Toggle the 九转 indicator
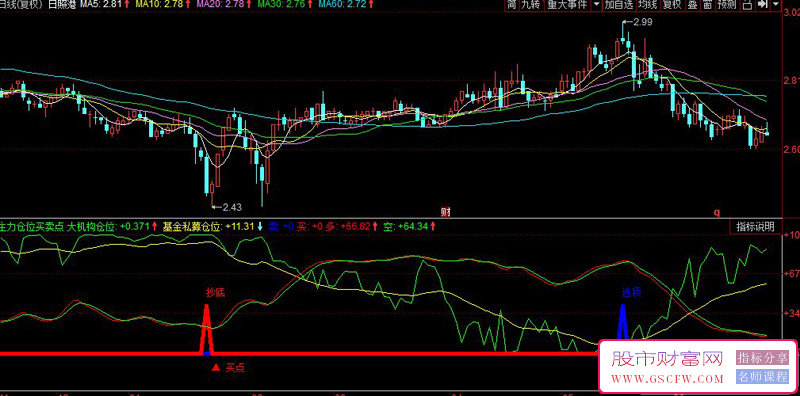 coord(532,5)
